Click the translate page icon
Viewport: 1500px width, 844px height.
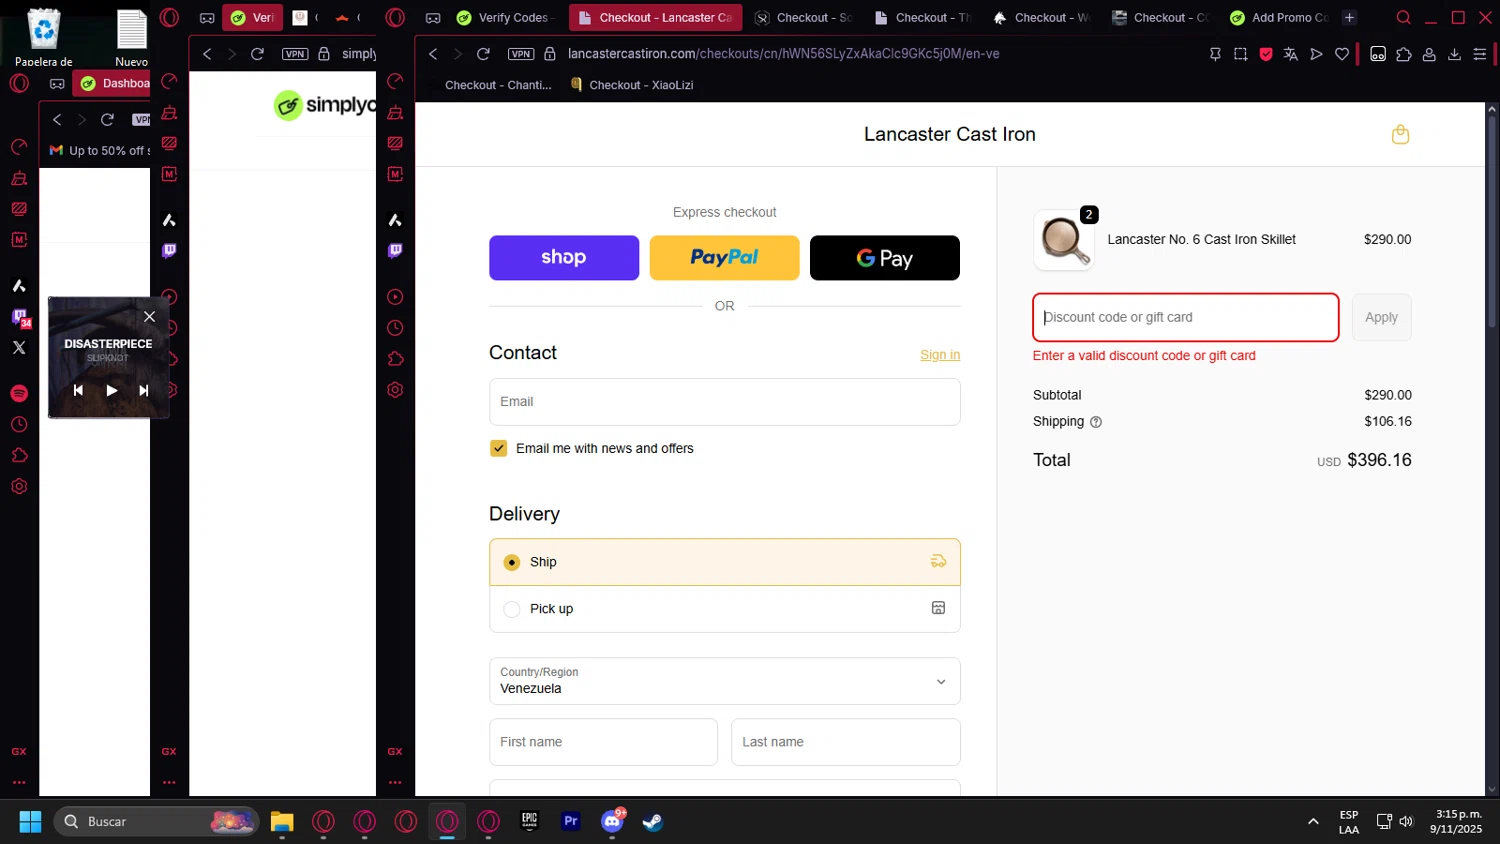[x=1291, y=54]
